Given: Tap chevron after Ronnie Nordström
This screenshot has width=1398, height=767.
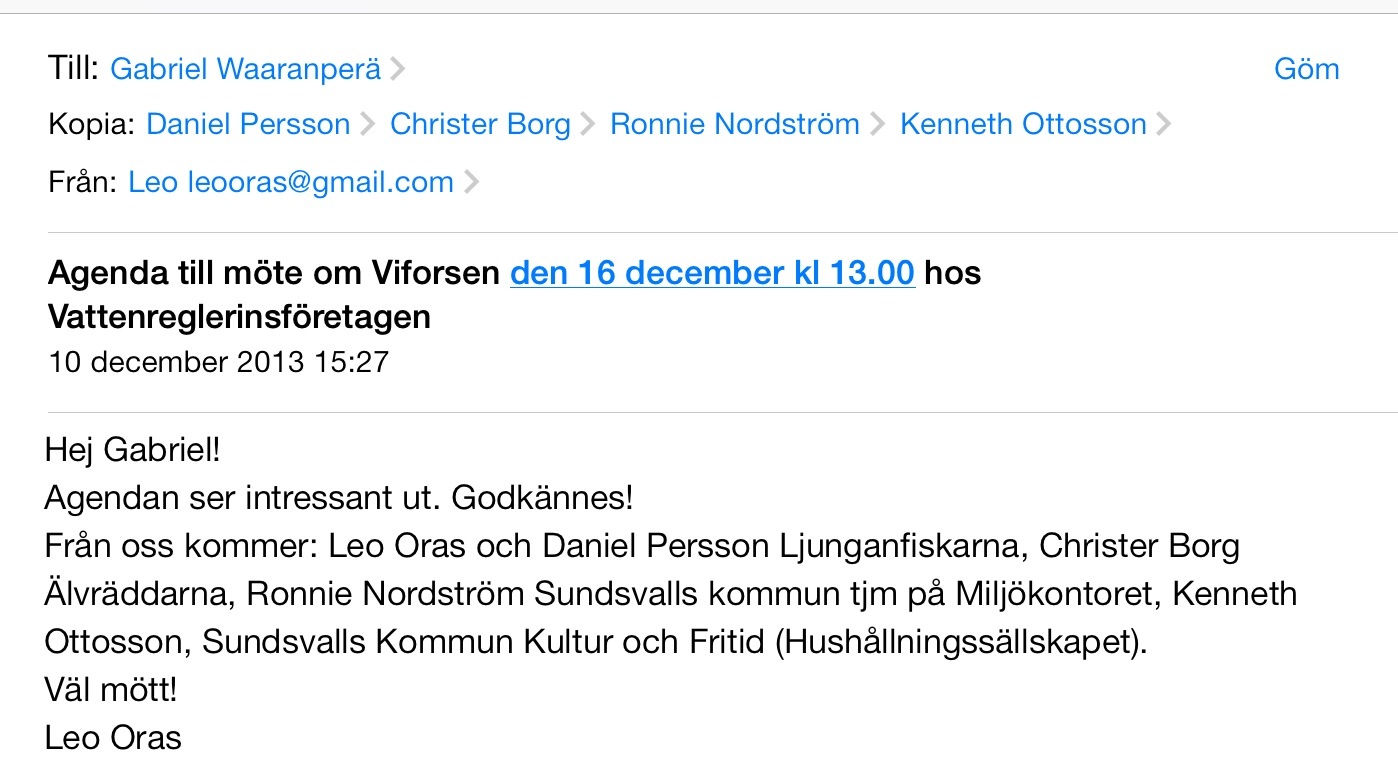Looking at the screenshot, I should 877,125.
